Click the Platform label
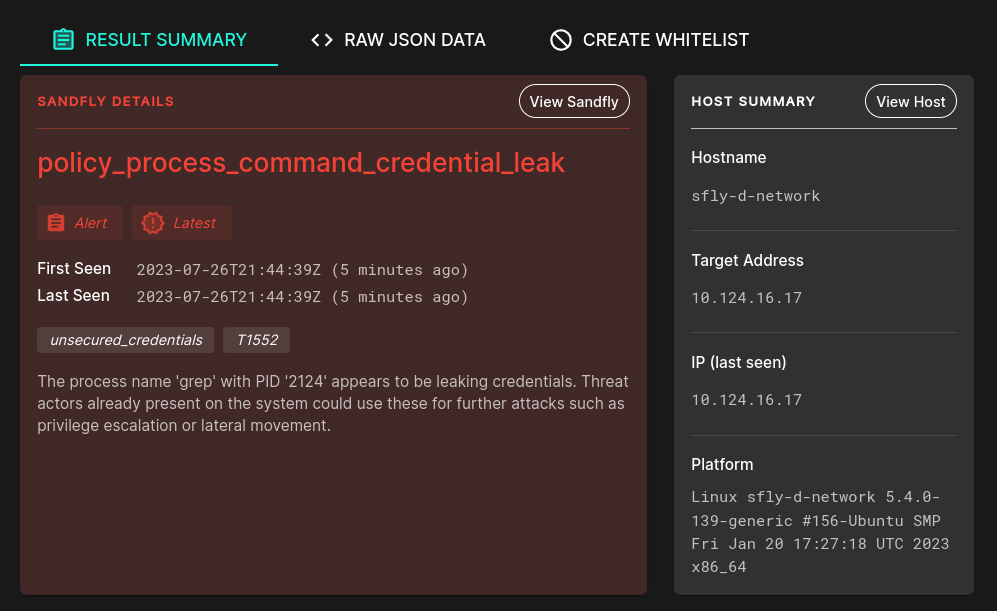Screen dimensions: 997x611 [722, 464]
